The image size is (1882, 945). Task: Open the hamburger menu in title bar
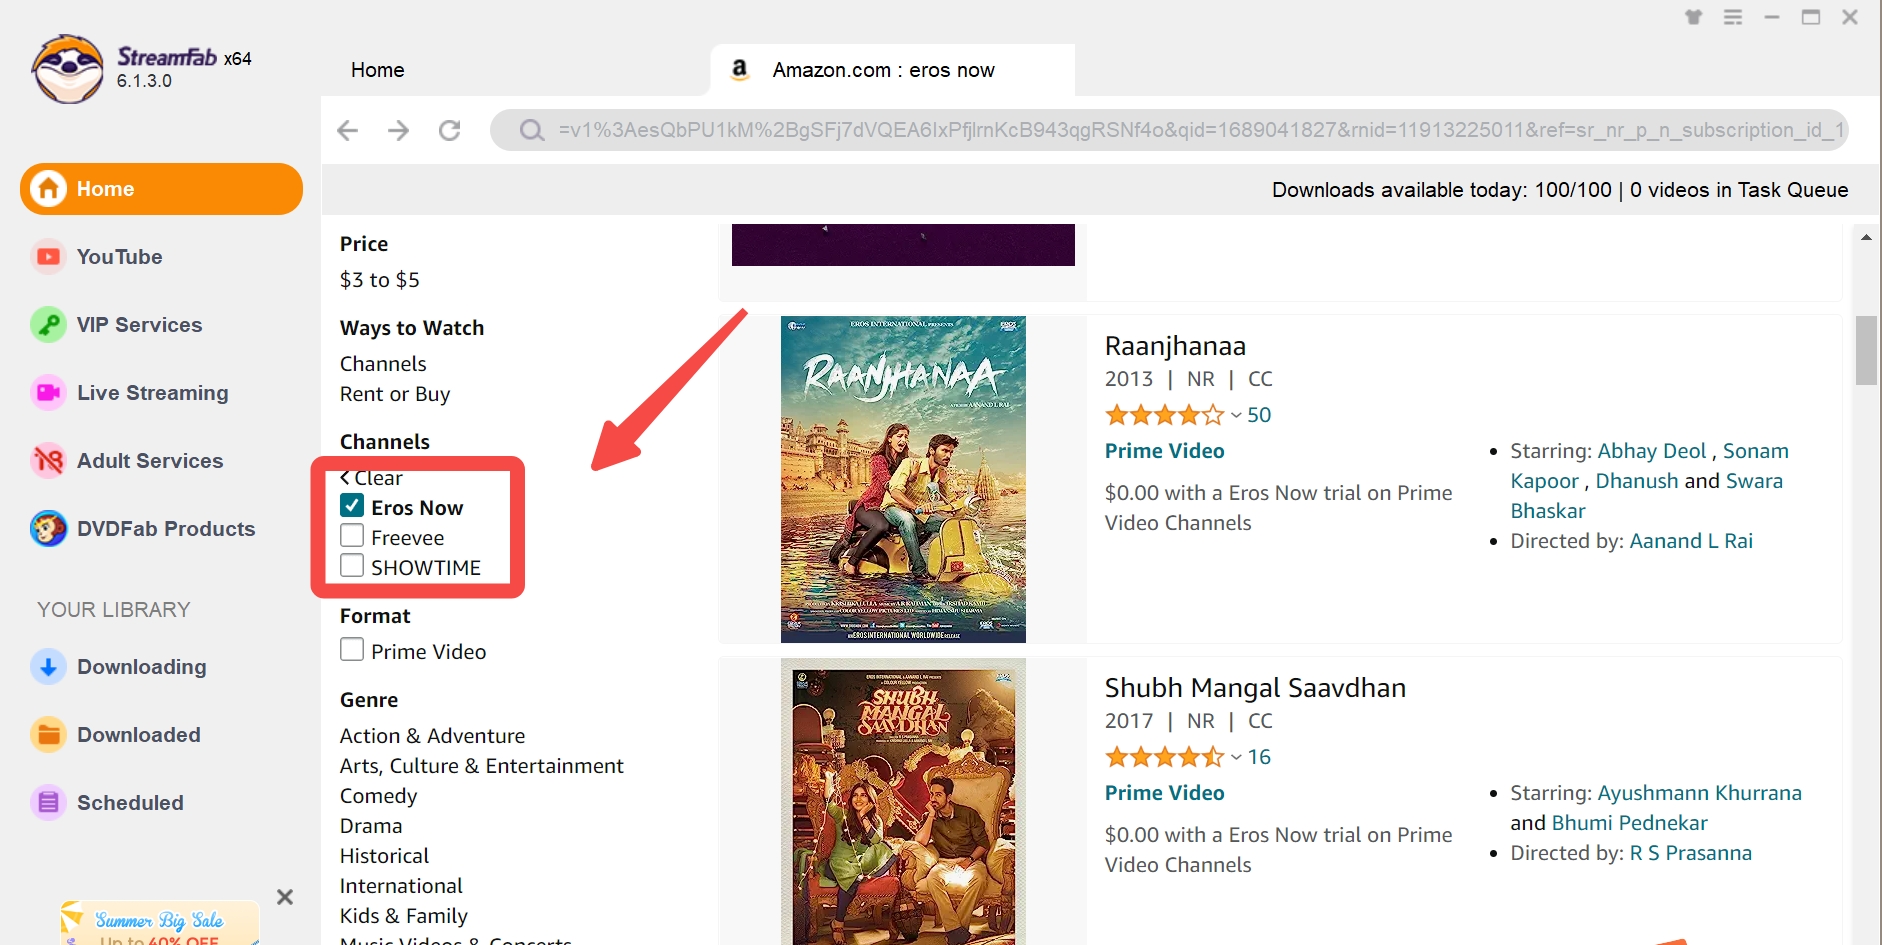pyautogui.click(x=1733, y=17)
